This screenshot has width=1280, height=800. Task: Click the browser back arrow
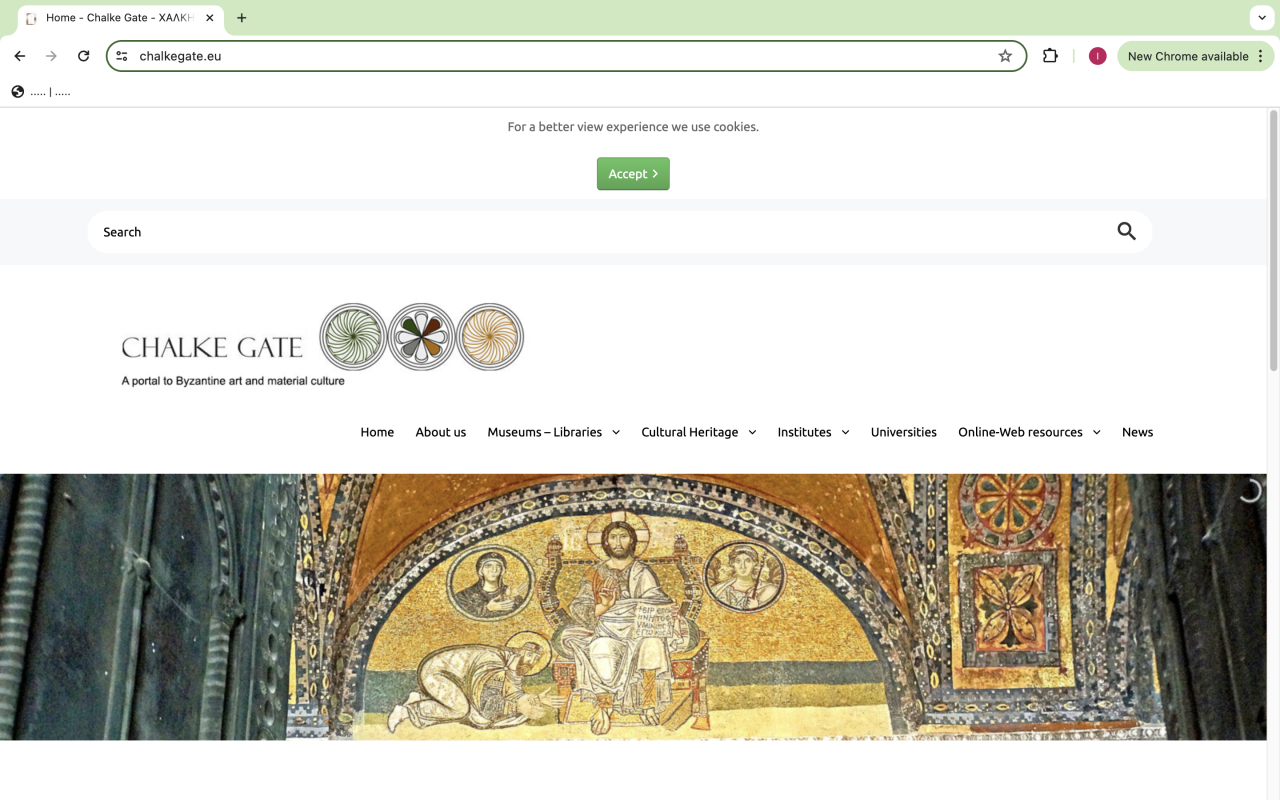(x=20, y=56)
